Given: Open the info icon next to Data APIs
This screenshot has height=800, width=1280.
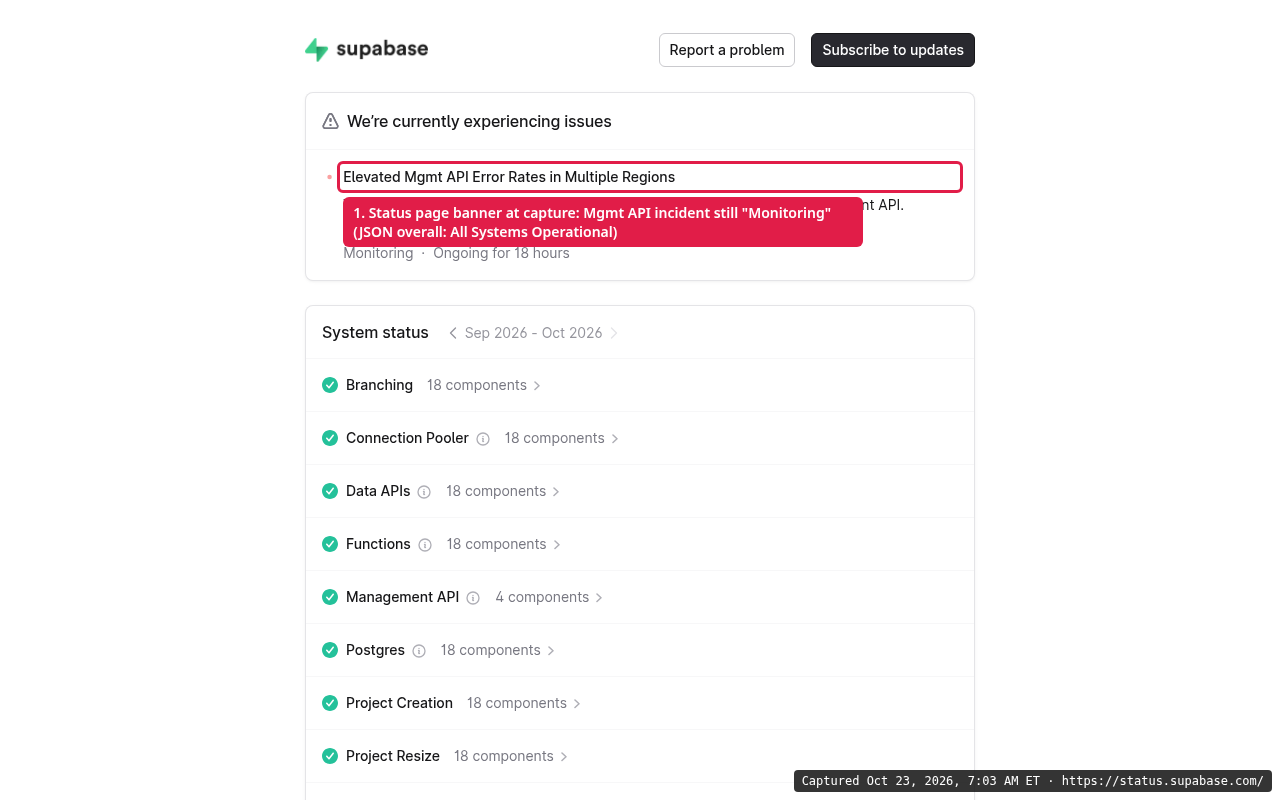Looking at the screenshot, I should [424, 492].
